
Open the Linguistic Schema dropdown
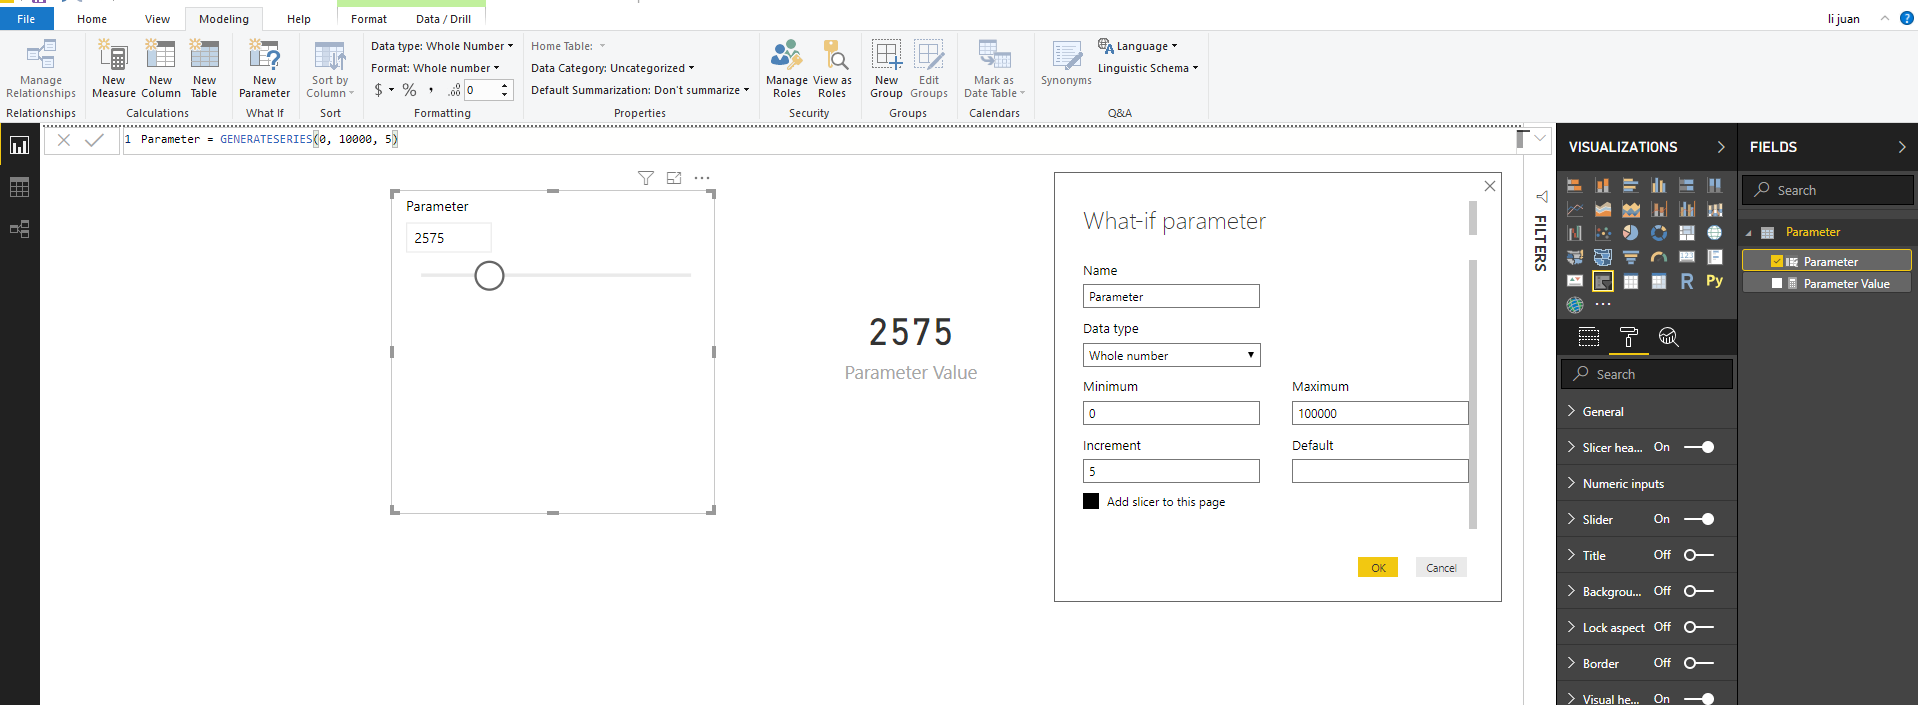coord(1148,68)
